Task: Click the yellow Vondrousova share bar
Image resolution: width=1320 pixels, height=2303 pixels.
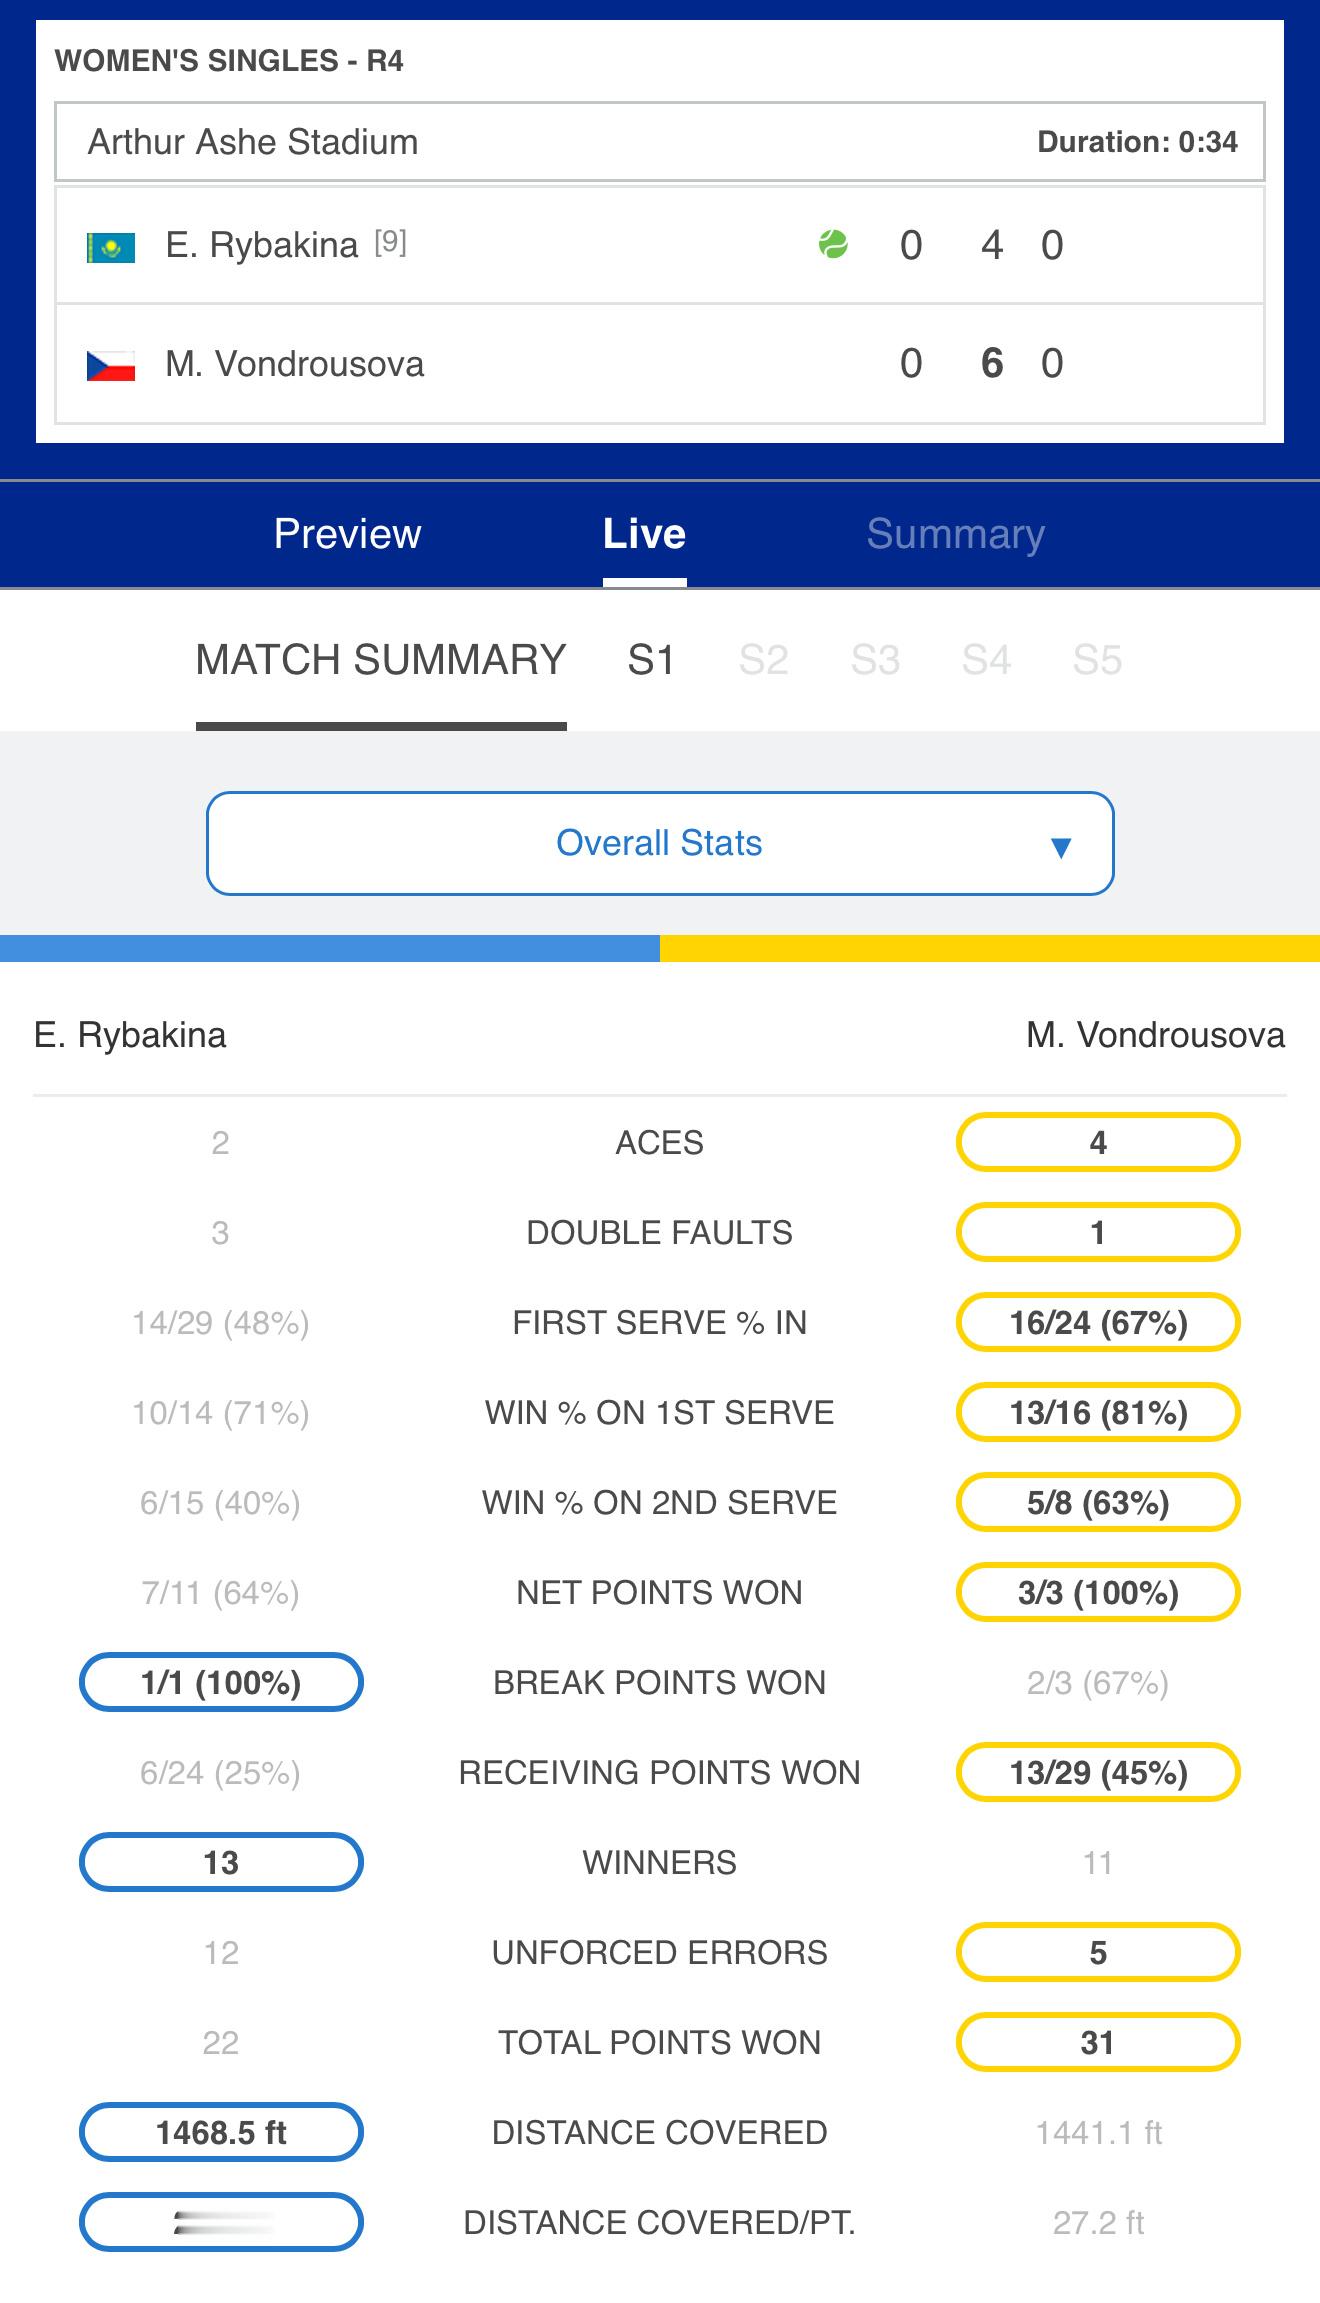Action: (990, 948)
